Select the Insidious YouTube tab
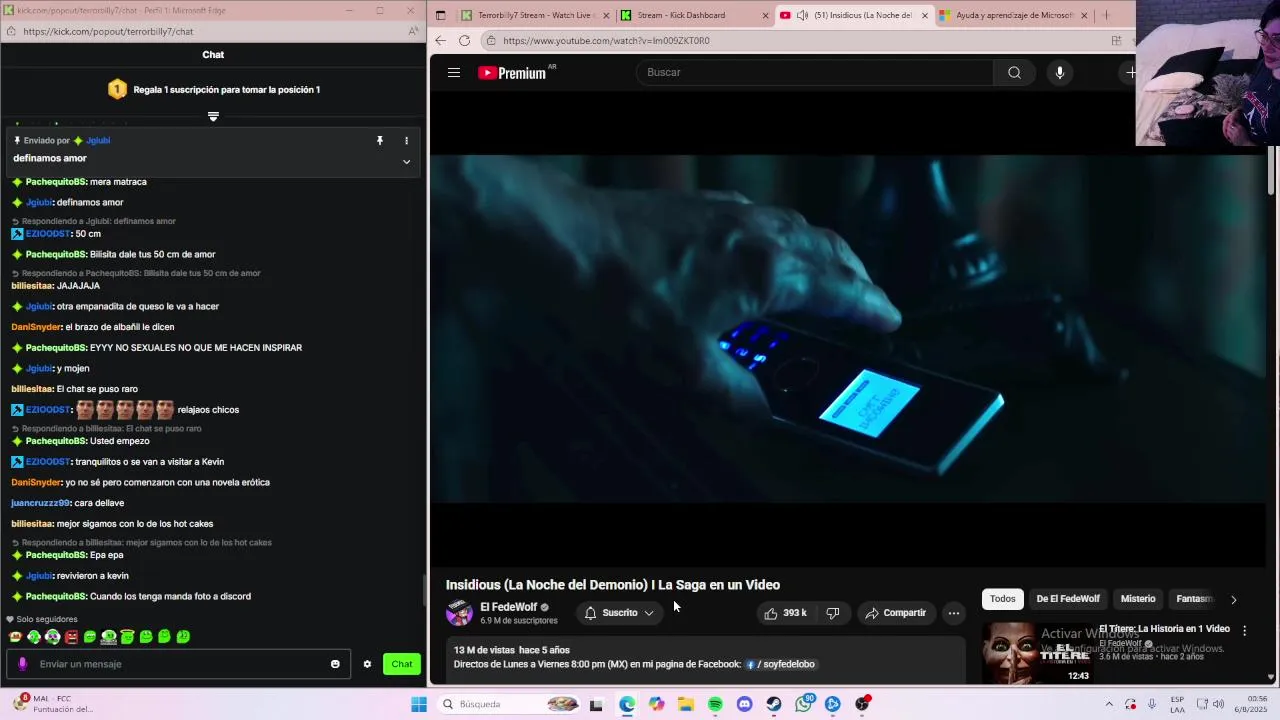 click(x=854, y=15)
